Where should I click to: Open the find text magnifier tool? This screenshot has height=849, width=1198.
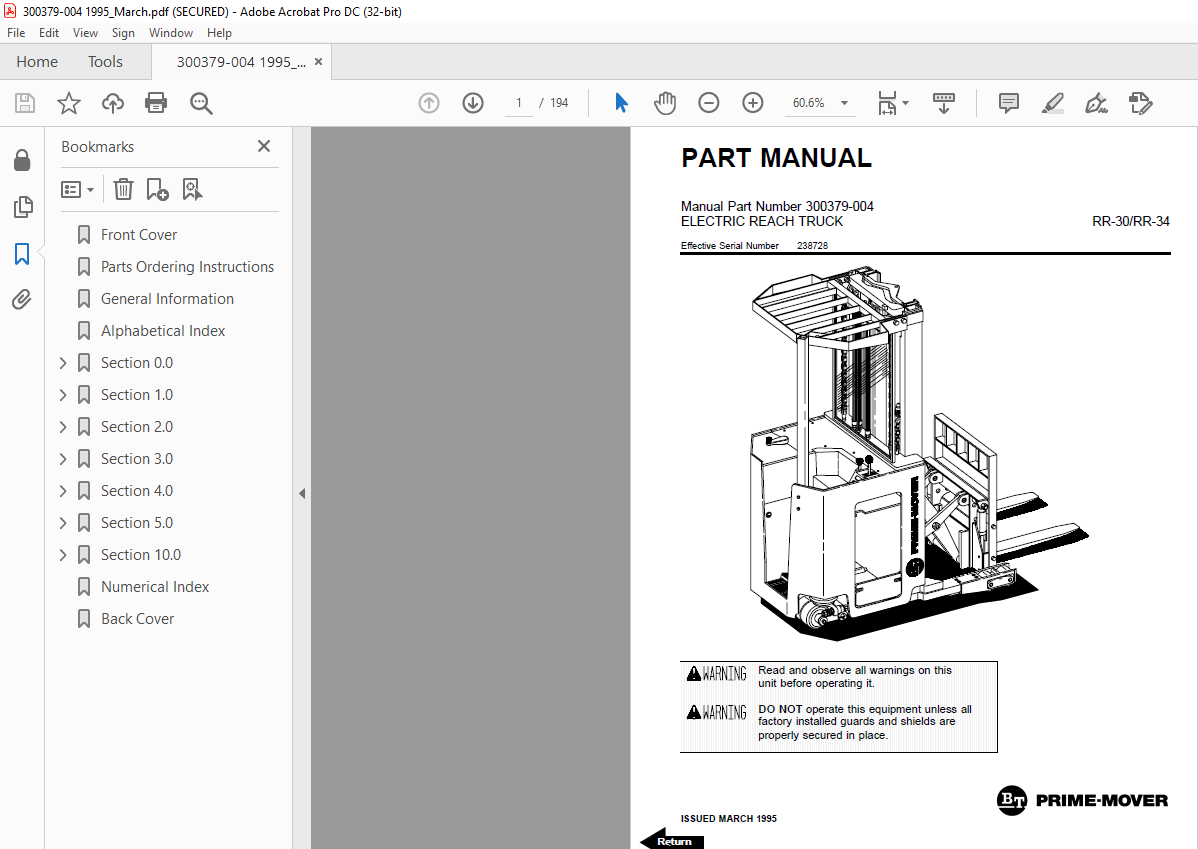click(201, 103)
